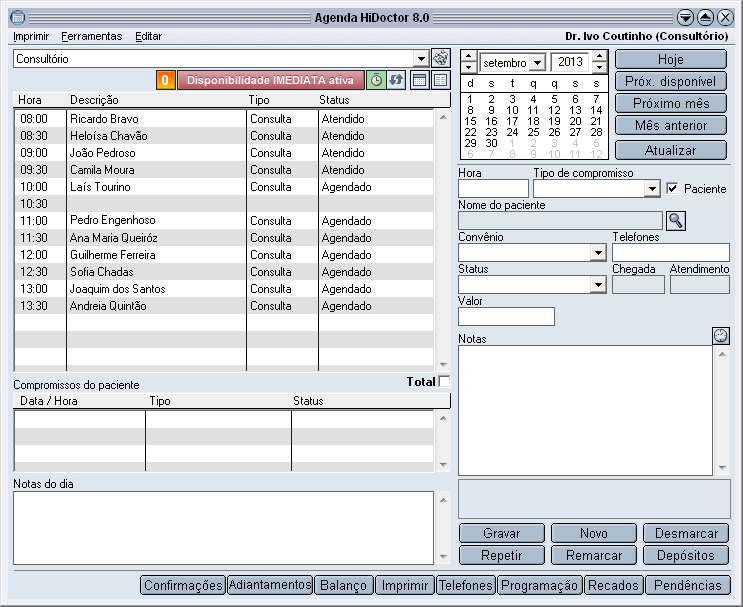
Task: Switch to calendar grid view icon
Action: tap(419, 80)
